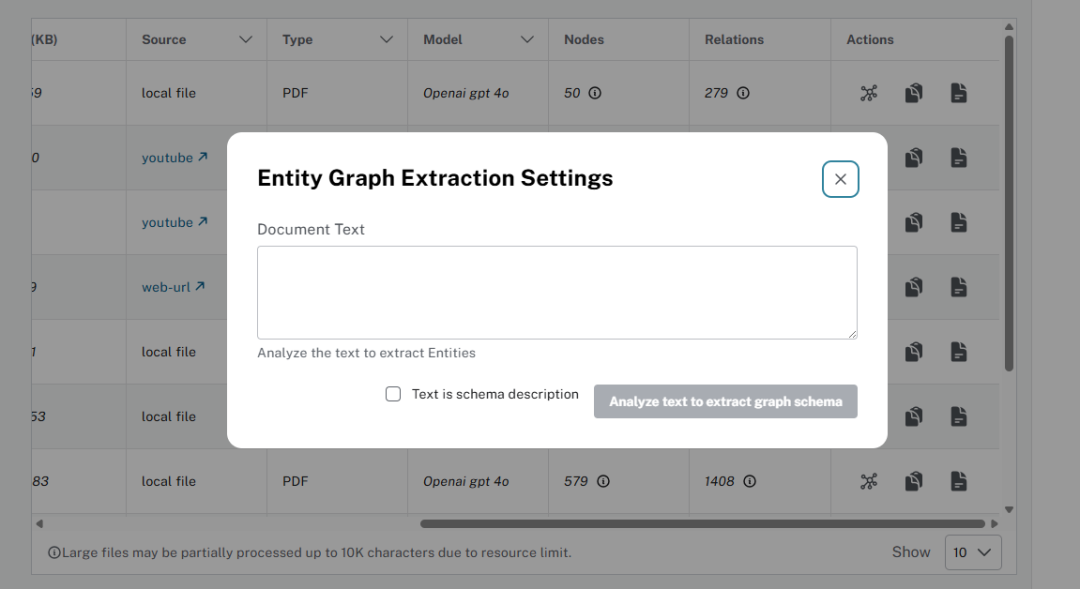Click copy icon in the 279-relations row
The image size is (1080, 589).
coord(913,93)
